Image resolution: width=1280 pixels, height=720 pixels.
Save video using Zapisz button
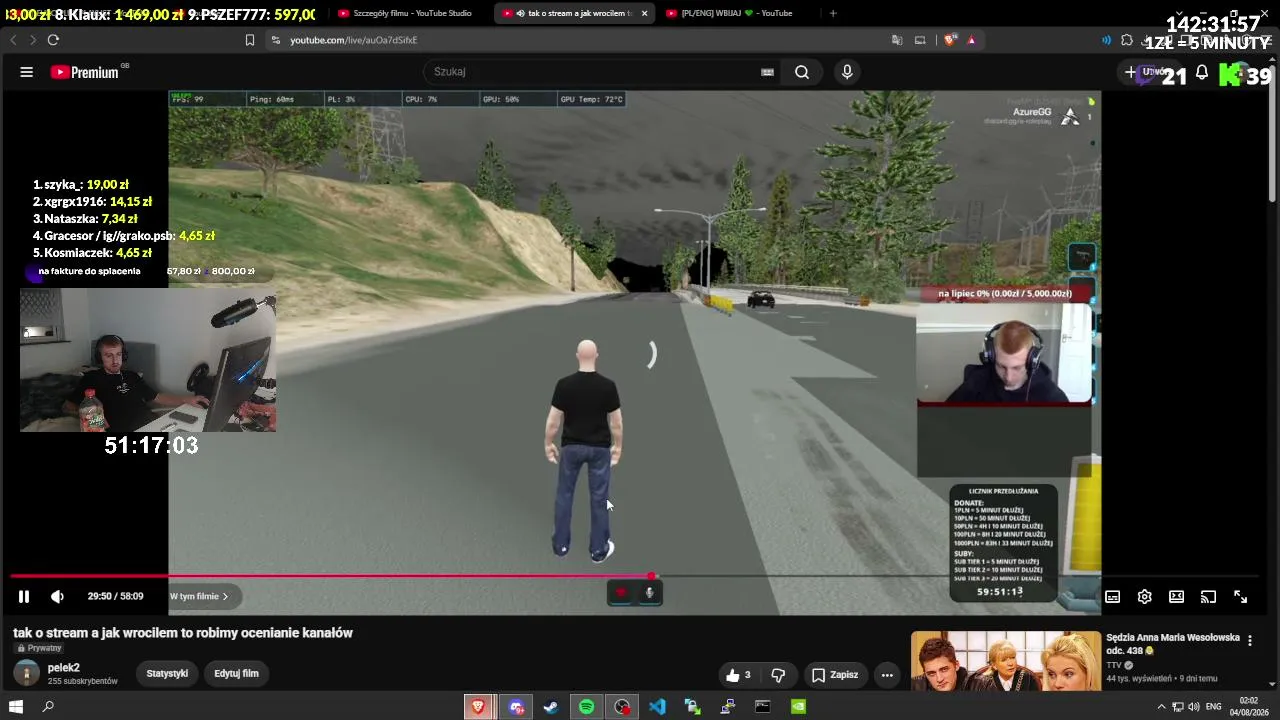point(834,675)
